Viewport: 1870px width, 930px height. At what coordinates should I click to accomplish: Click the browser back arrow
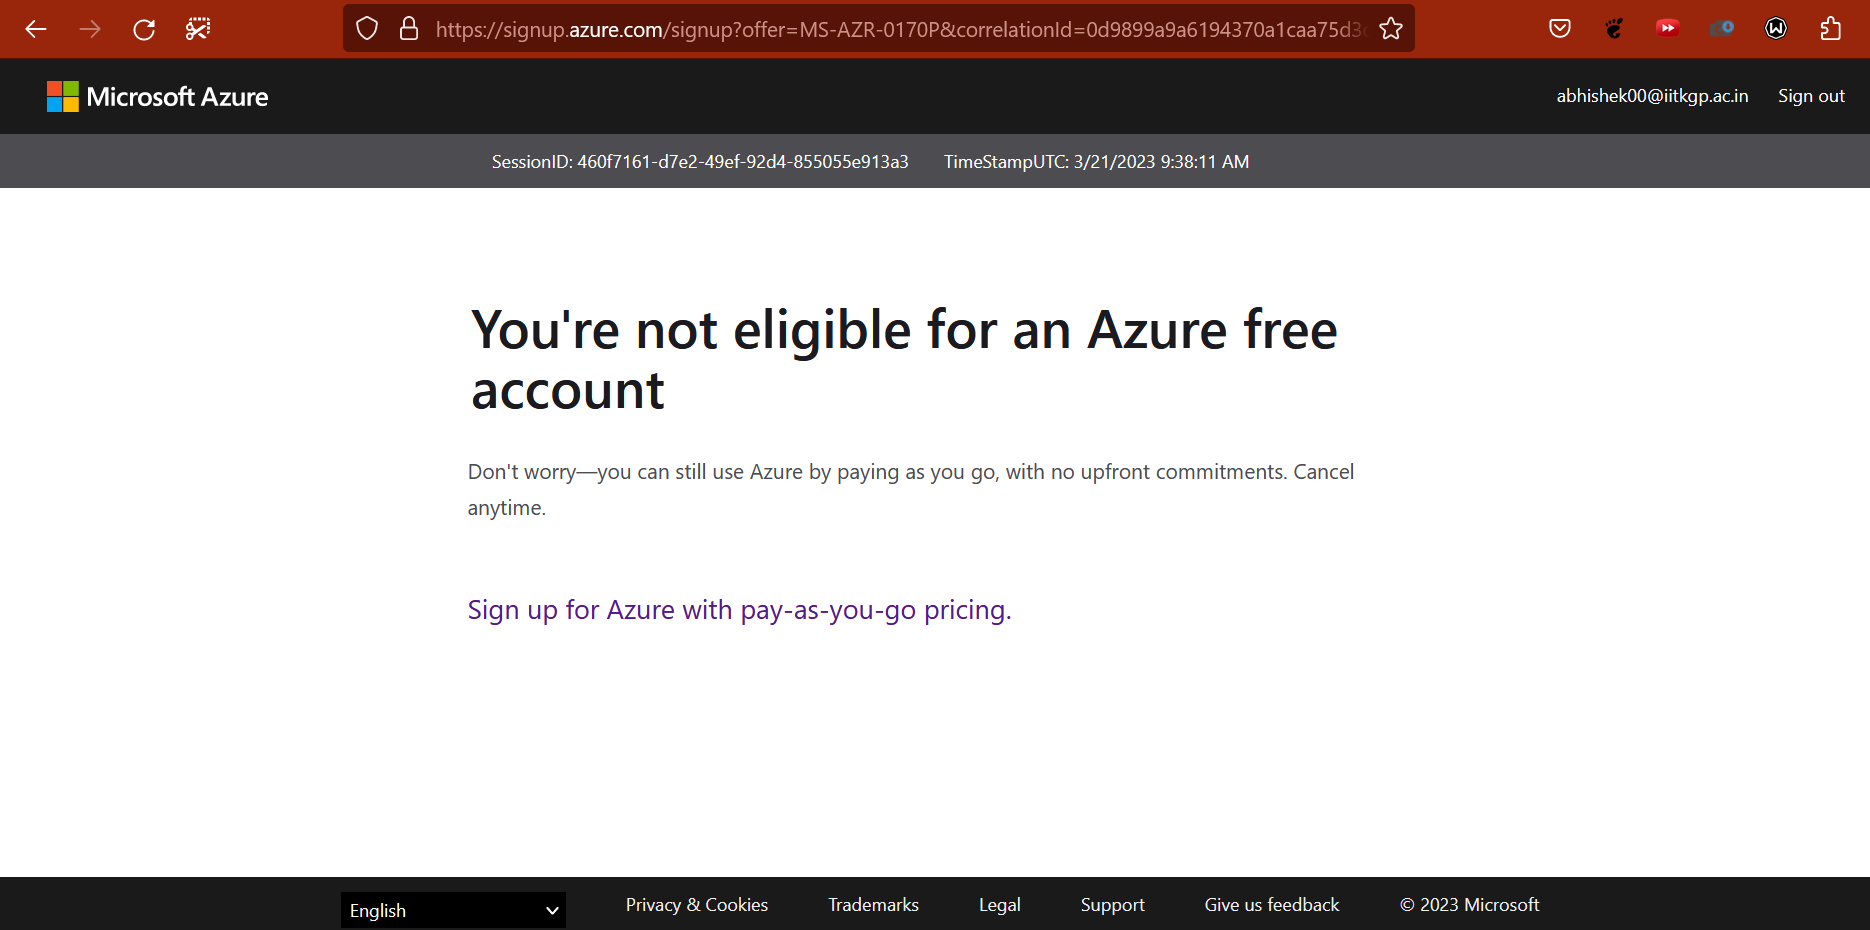click(36, 29)
